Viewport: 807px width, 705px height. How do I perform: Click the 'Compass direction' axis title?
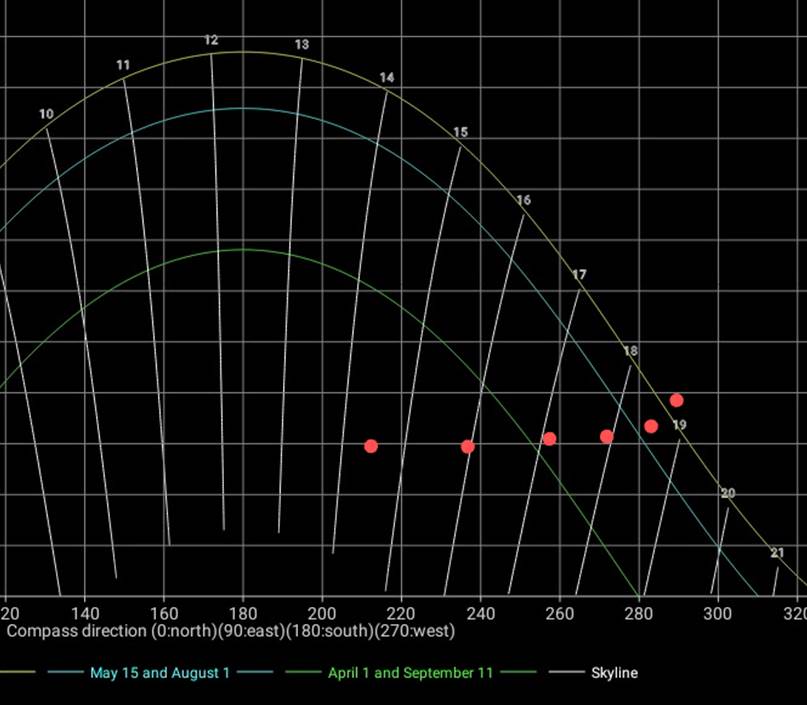(x=231, y=632)
